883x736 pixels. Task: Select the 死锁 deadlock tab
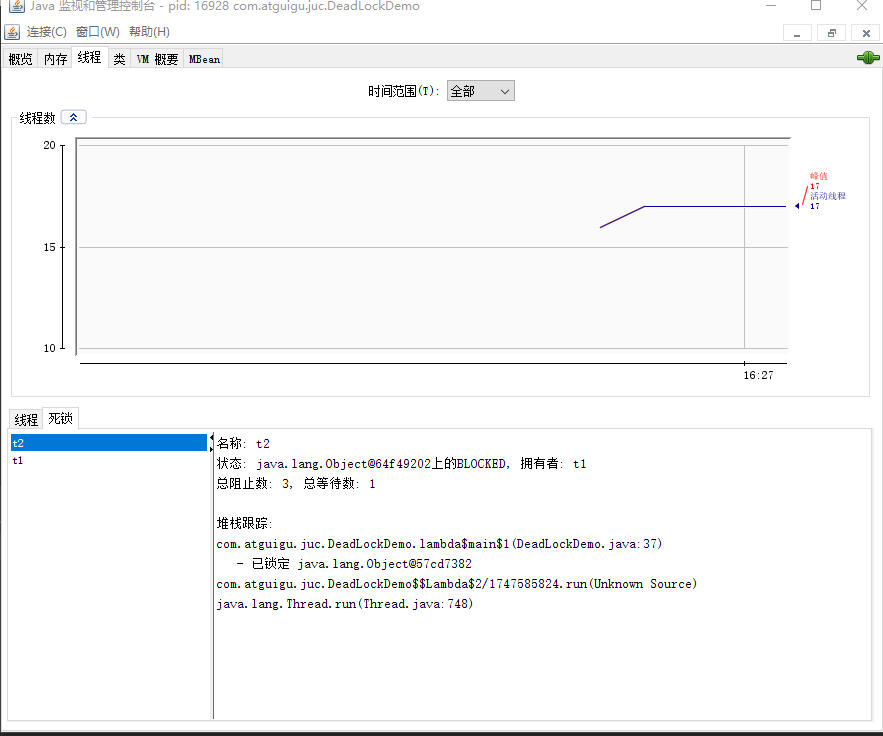point(60,418)
